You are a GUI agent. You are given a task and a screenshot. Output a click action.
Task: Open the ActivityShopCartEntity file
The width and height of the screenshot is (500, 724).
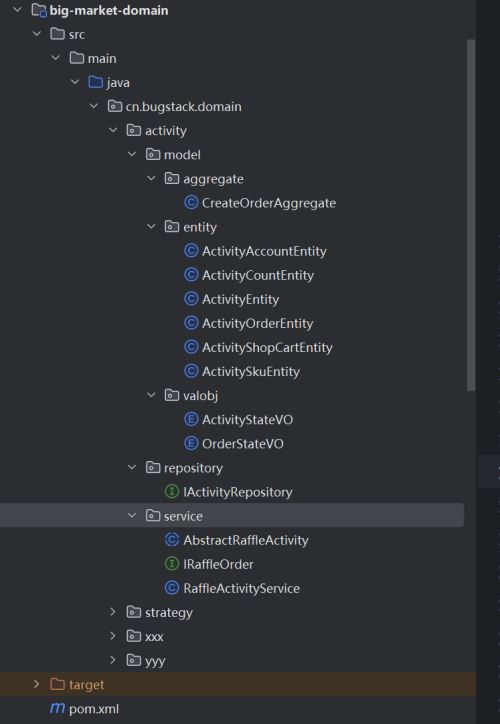pyautogui.click(x=267, y=347)
